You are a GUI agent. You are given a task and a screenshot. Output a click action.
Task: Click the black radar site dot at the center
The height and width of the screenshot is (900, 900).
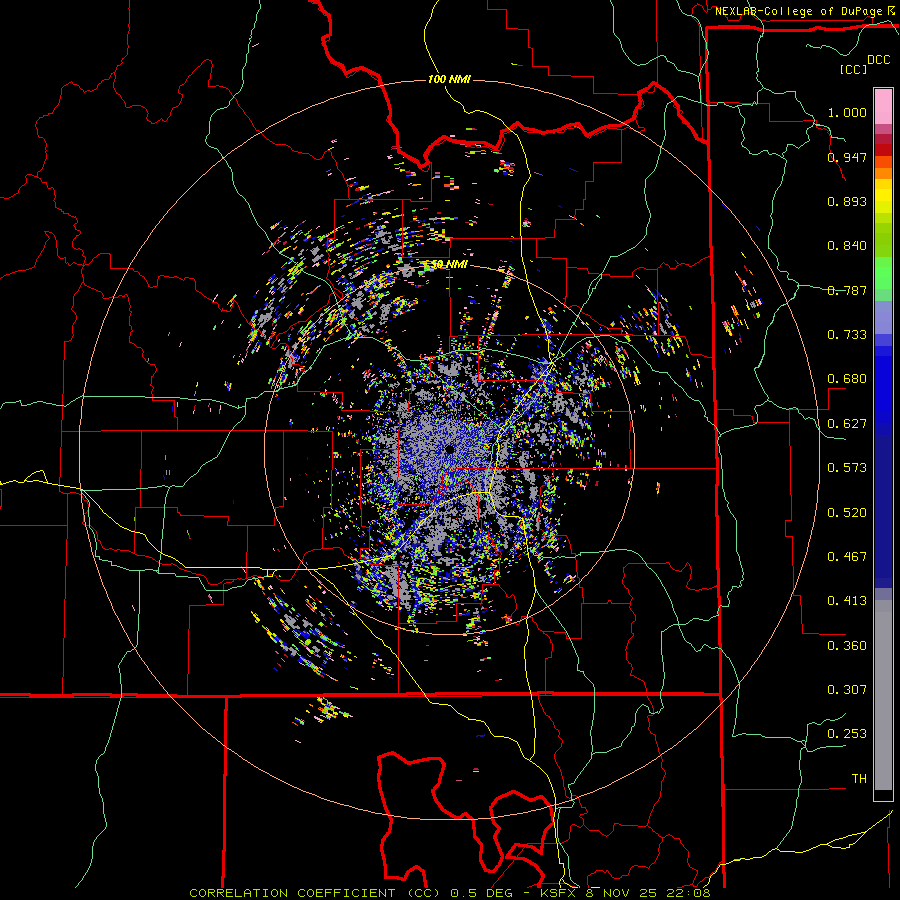point(449,449)
